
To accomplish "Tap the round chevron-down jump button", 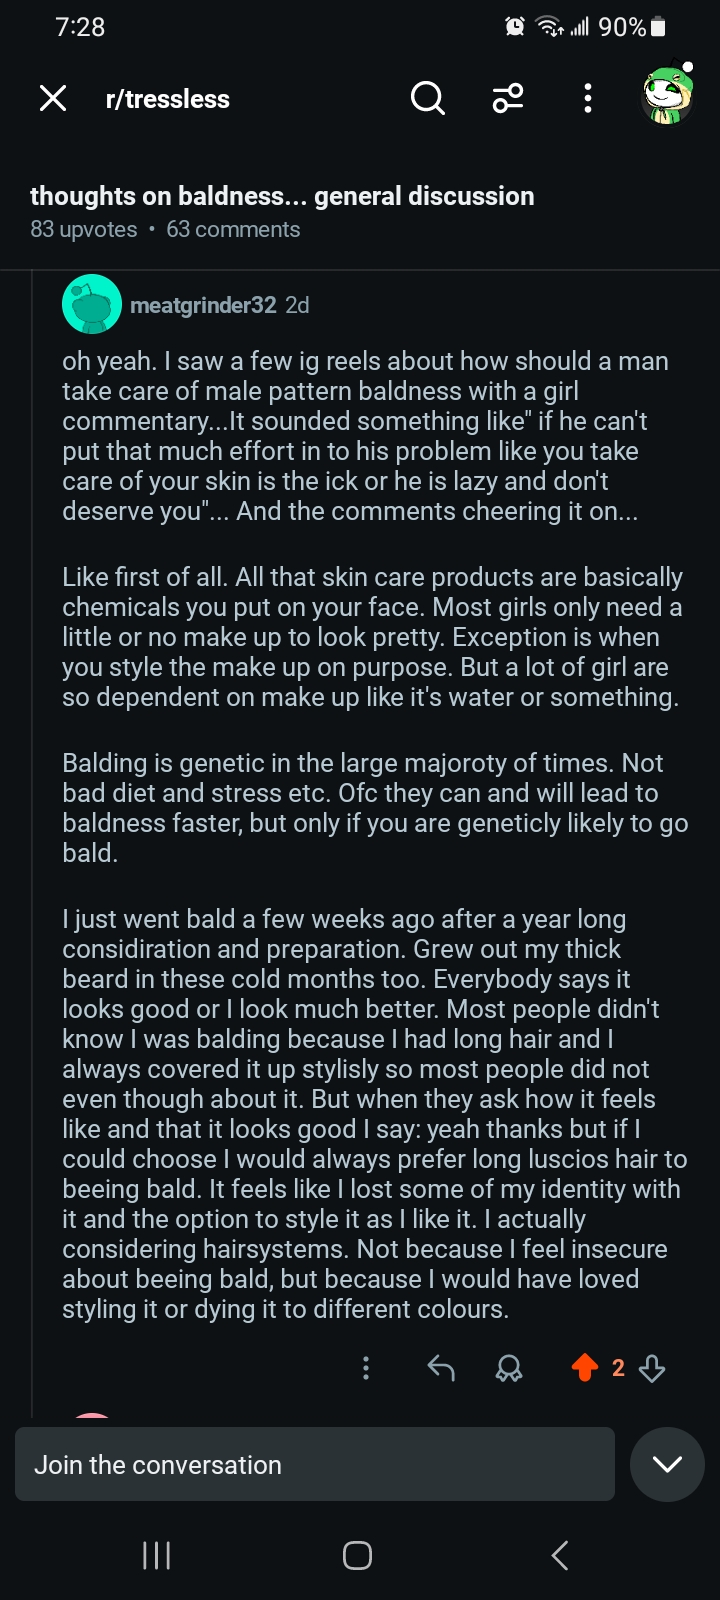I will pos(667,1464).
